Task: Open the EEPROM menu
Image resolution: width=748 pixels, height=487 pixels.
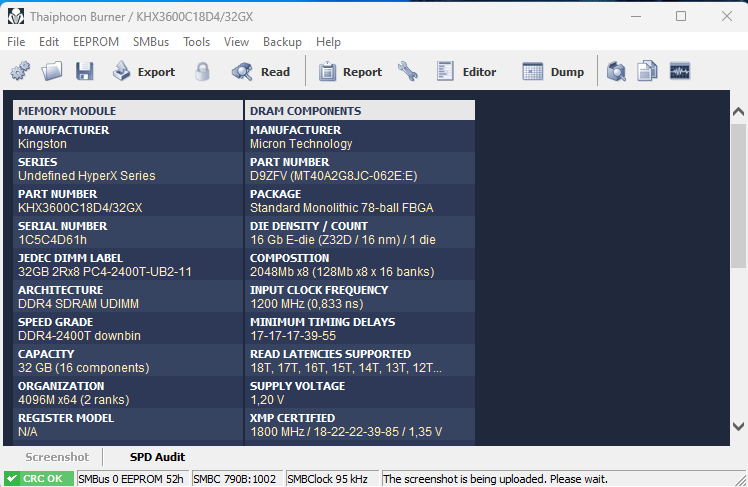Action: point(96,42)
